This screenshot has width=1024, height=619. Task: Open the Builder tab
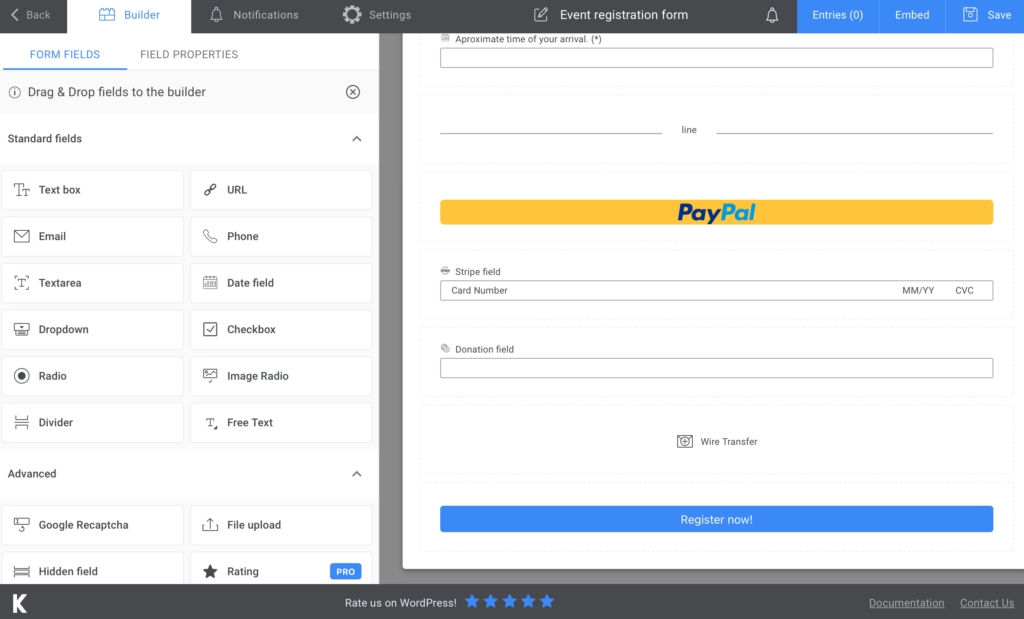click(129, 15)
